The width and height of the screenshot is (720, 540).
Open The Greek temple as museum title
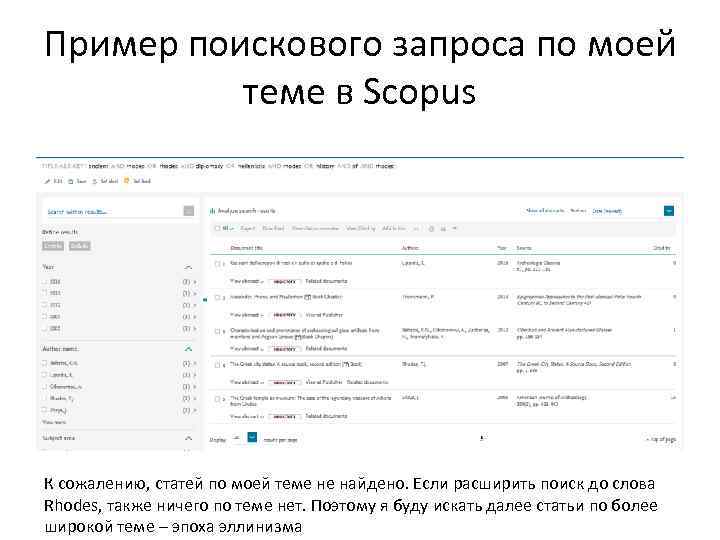(x=310, y=401)
